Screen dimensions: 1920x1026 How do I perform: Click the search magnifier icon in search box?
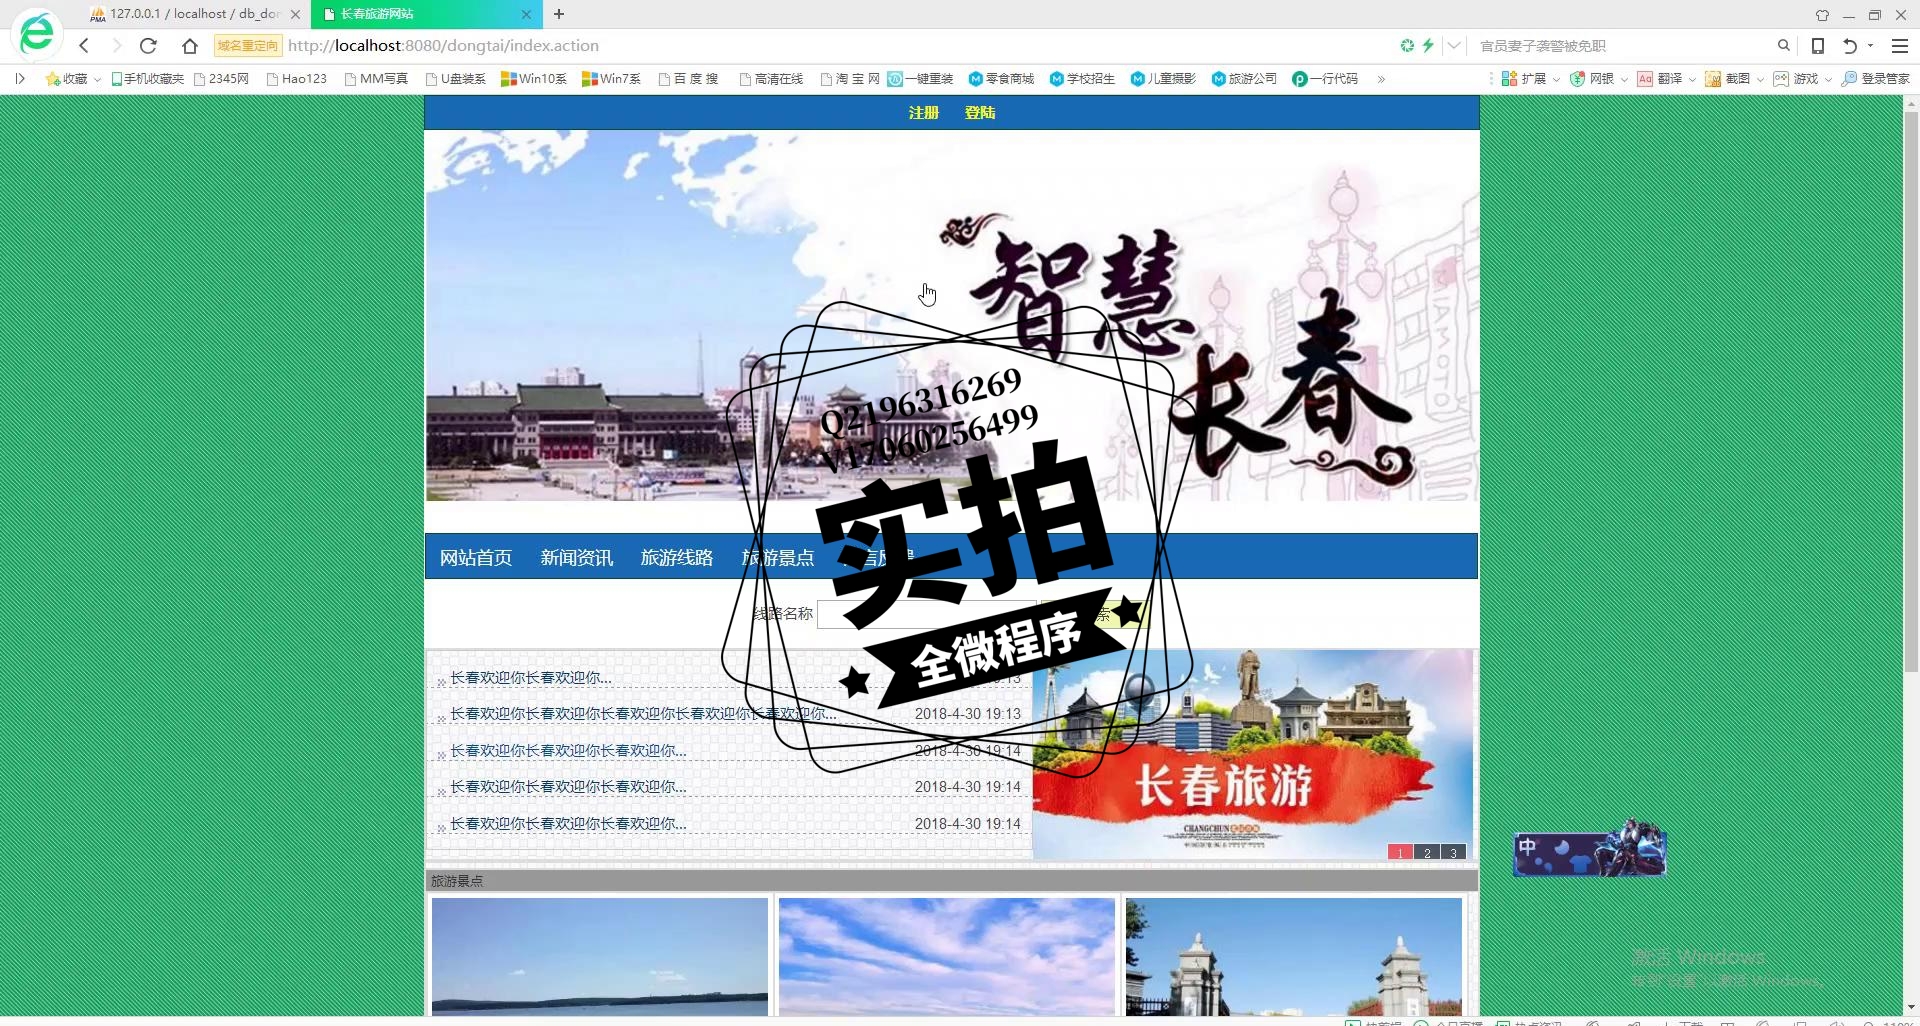(x=1783, y=46)
